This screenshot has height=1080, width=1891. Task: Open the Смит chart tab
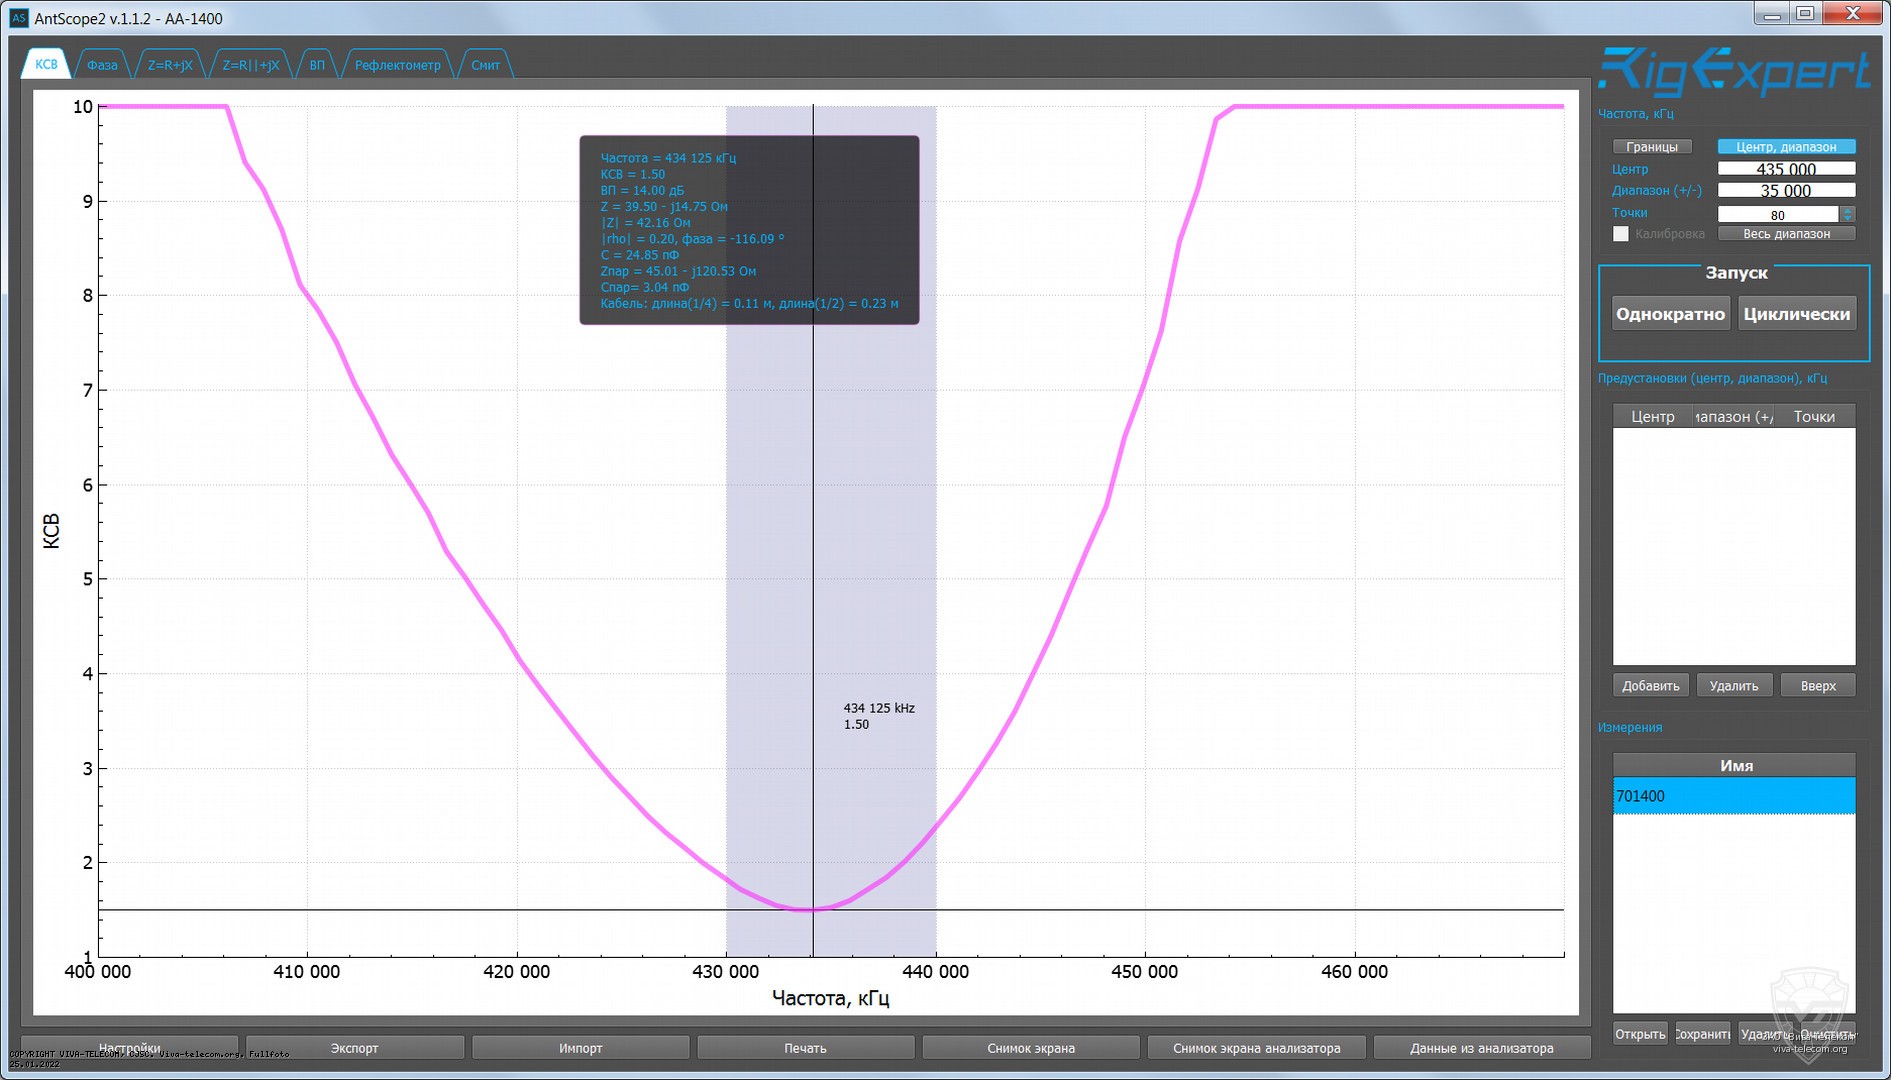[x=485, y=65]
